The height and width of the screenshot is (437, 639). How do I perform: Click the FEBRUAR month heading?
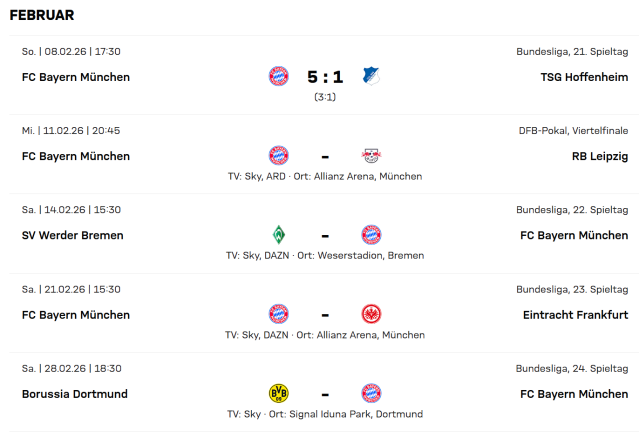(41, 16)
